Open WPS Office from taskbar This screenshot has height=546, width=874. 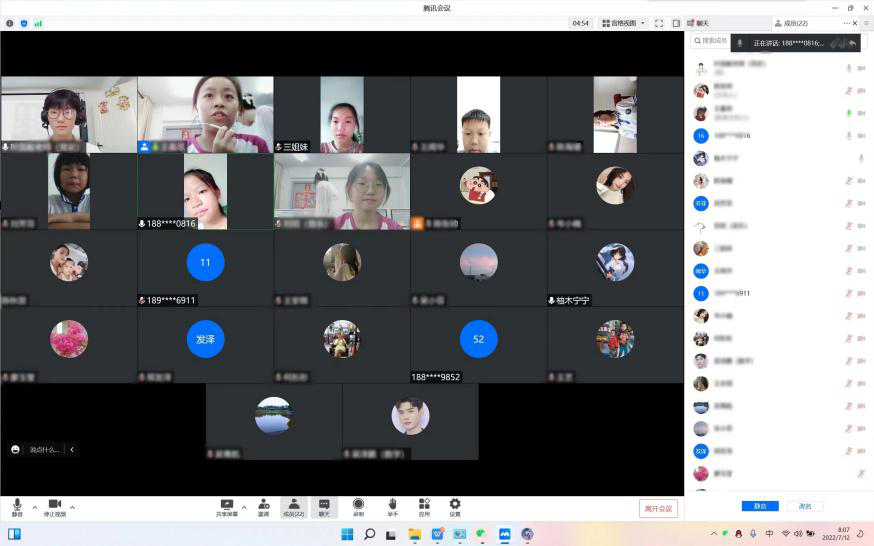tap(438, 534)
